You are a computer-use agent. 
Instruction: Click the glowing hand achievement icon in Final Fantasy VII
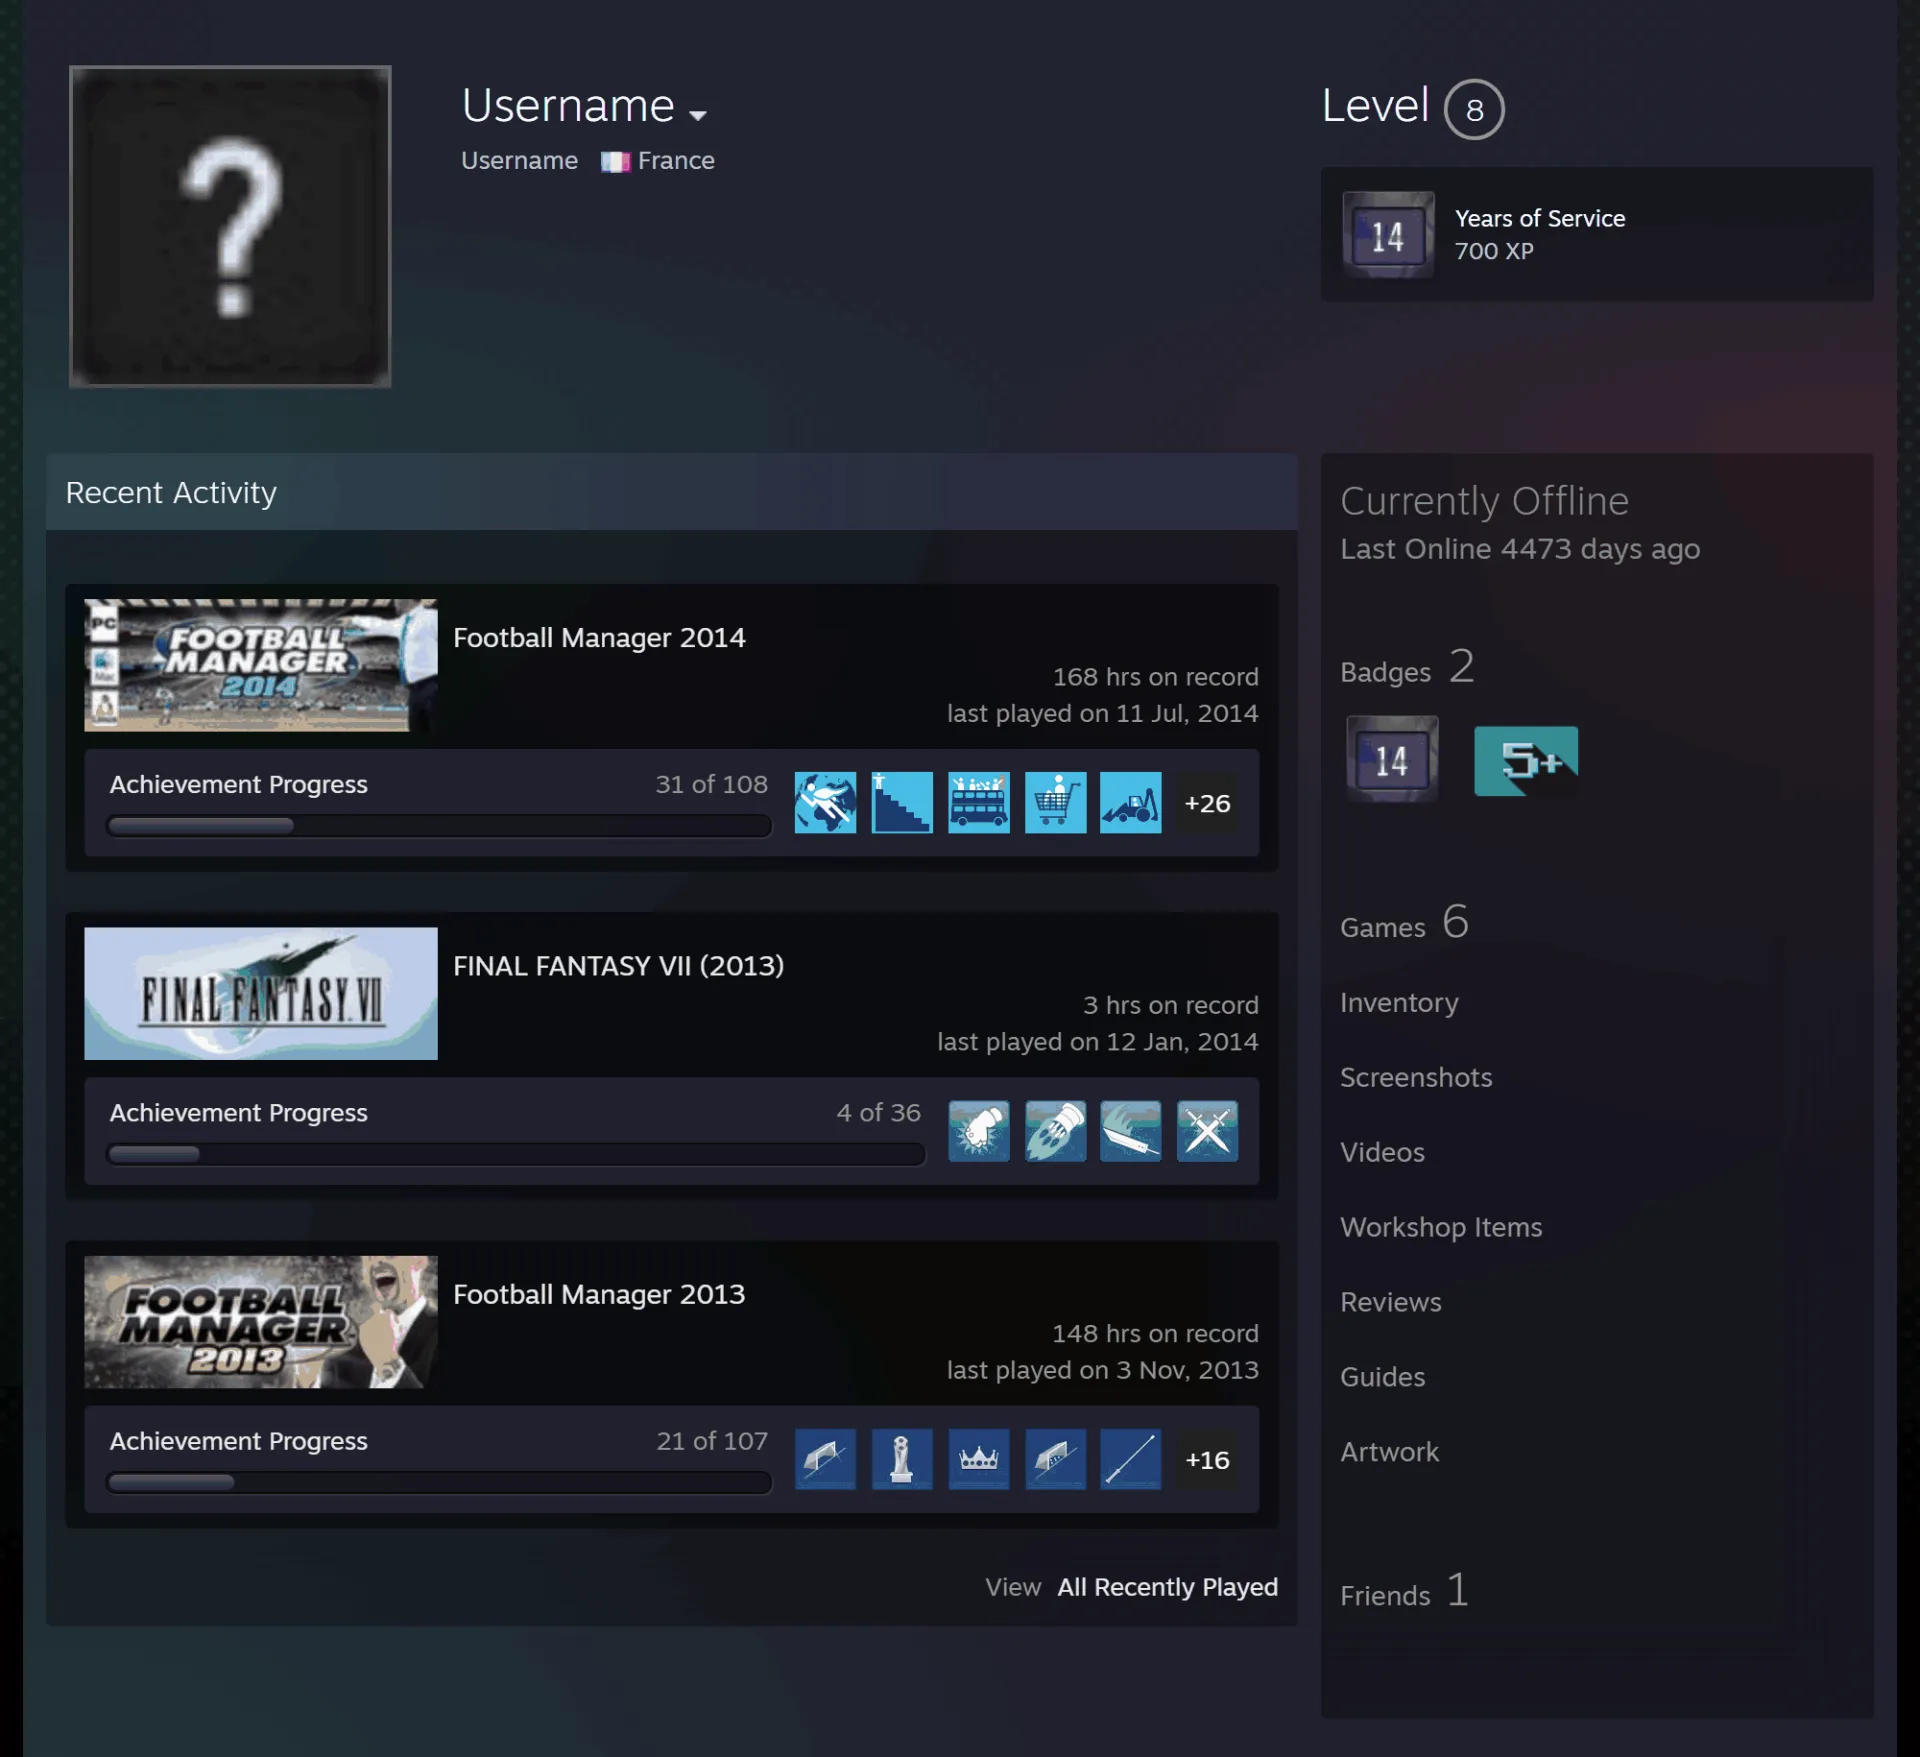(1055, 1130)
